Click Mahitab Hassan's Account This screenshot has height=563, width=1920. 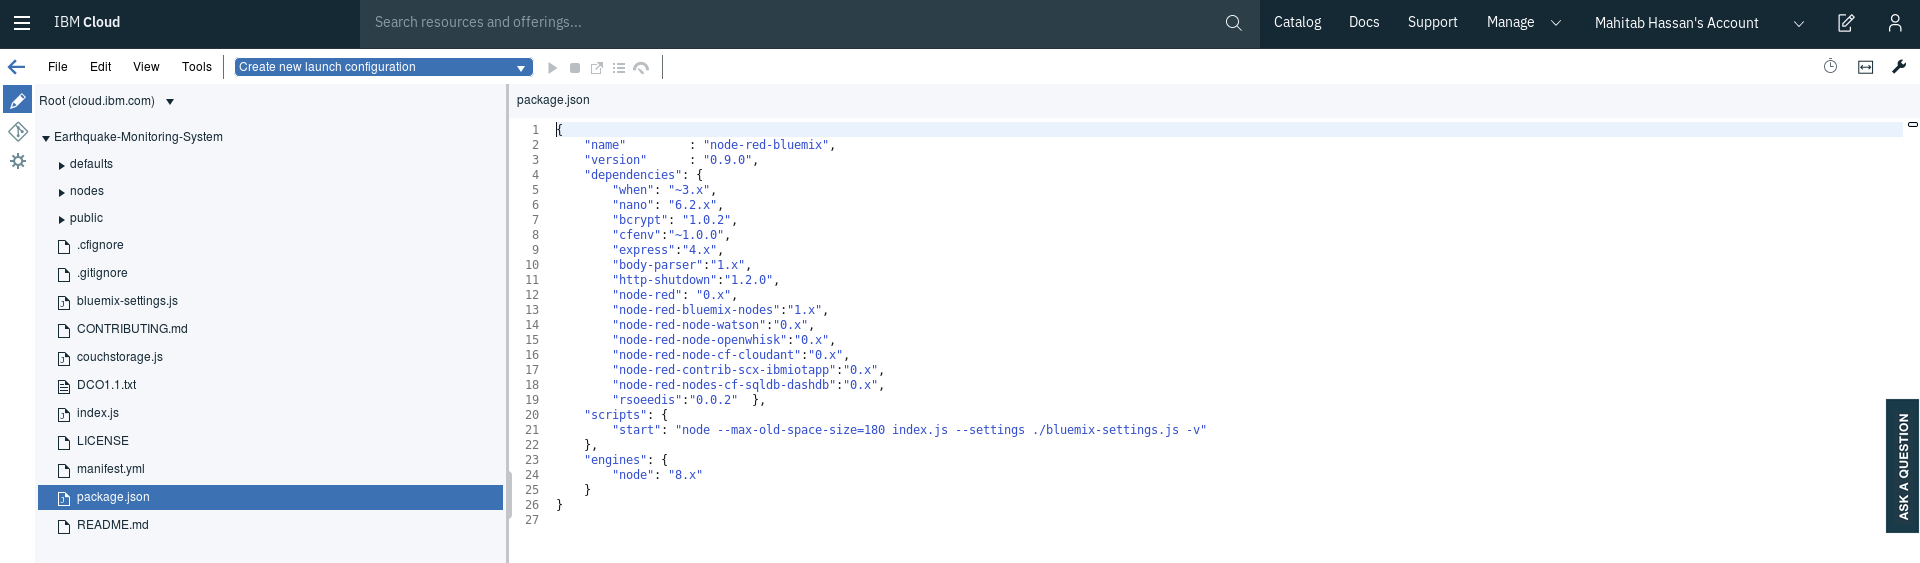pos(1676,23)
